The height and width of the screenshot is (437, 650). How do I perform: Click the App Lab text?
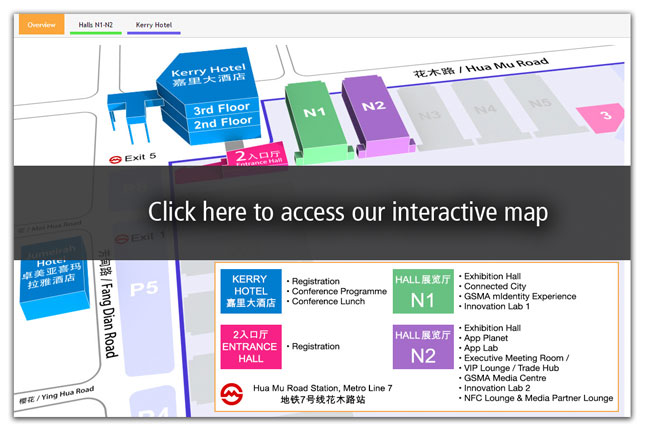[481, 348]
